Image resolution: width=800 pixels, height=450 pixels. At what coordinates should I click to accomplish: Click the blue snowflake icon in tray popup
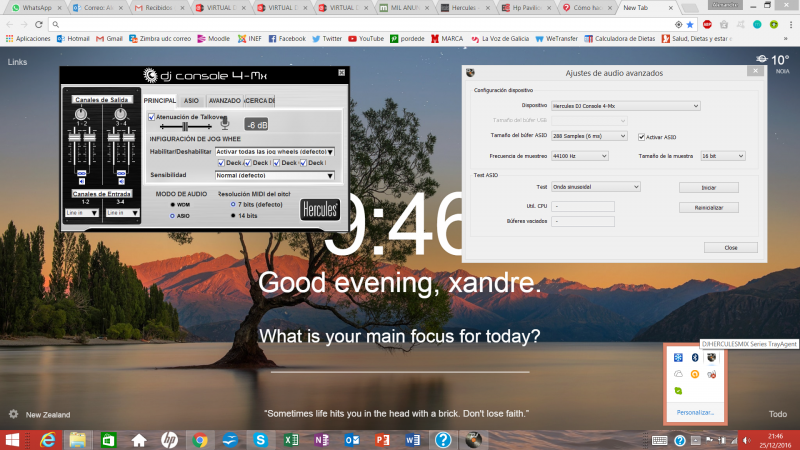[678, 357]
